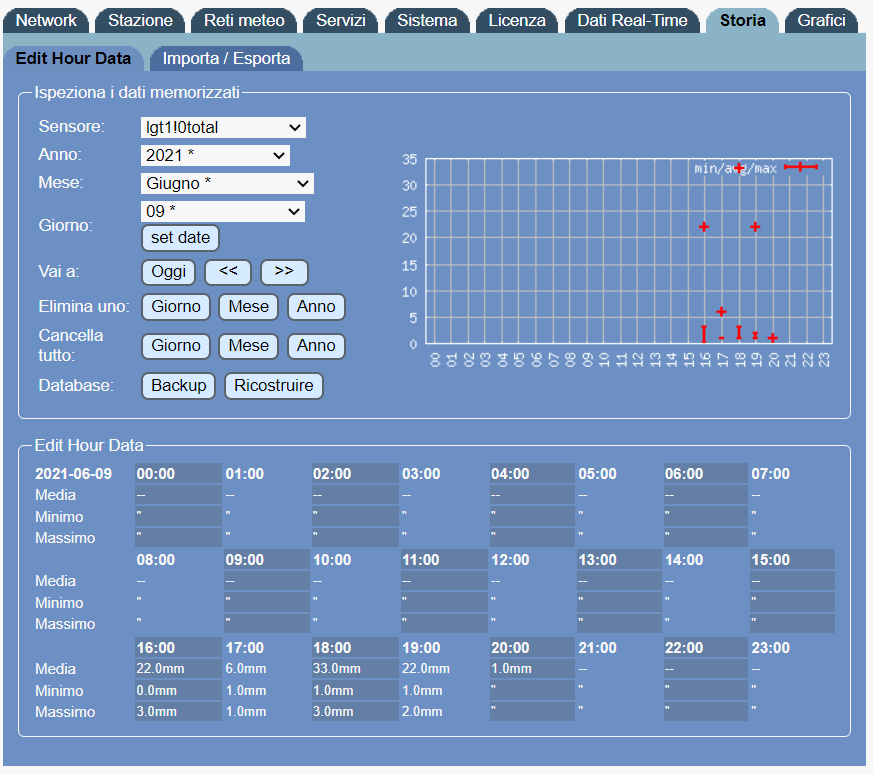Click Giorno in Elimina uno row
This screenshot has height=774, width=873.
click(x=176, y=307)
